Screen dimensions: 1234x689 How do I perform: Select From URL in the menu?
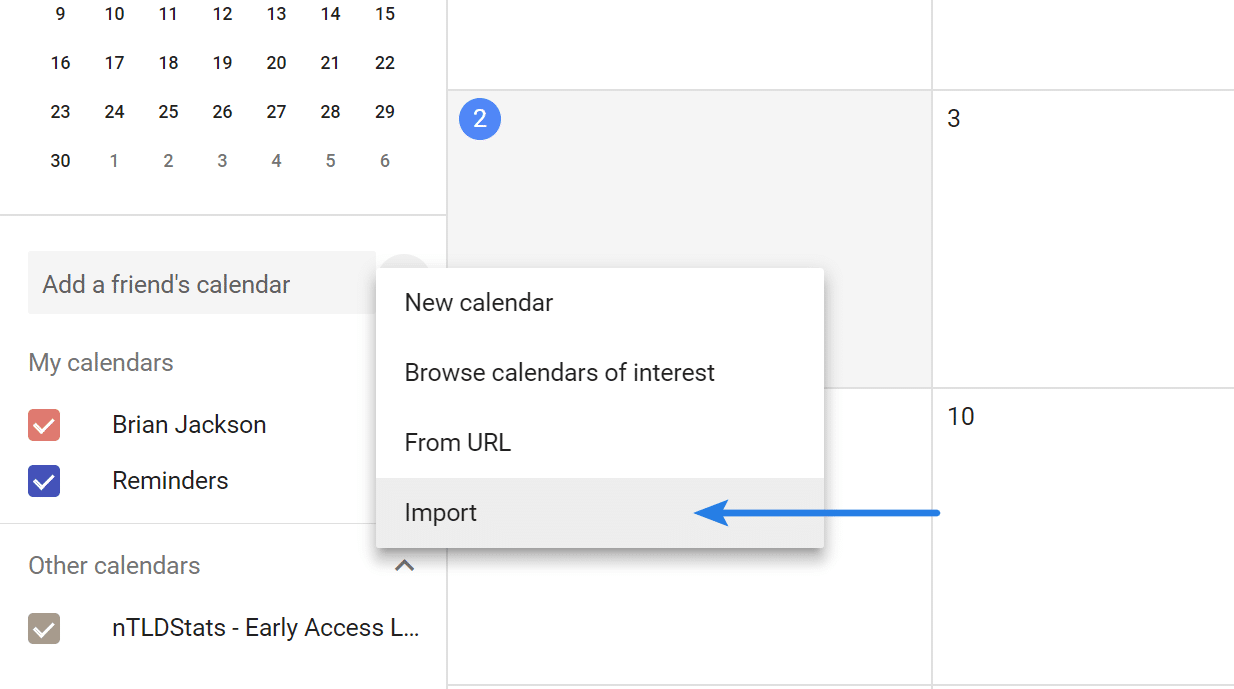click(x=457, y=442)
